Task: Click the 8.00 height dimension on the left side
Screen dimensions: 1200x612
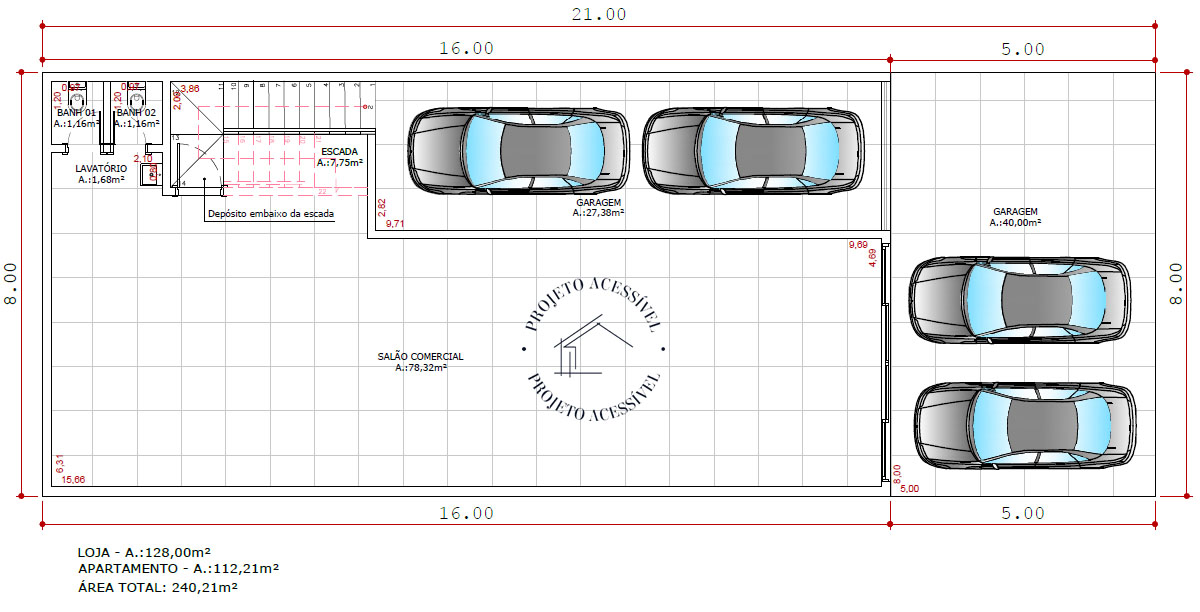Action: (11, 284)
